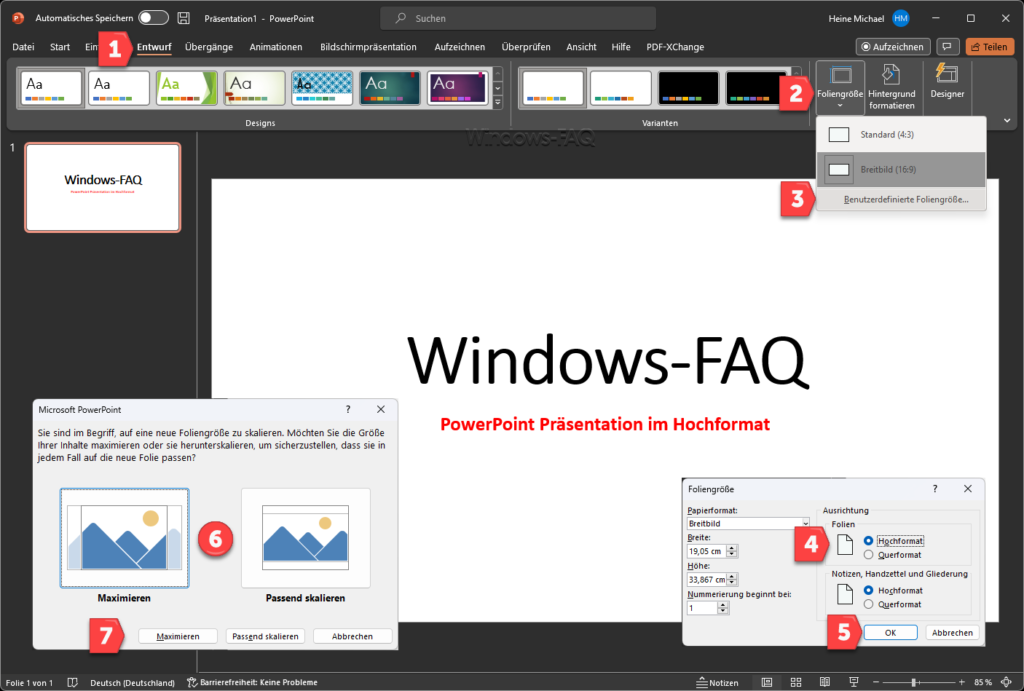Open the Animationen tab
Image resolution: width=1024 pixels, height=691 pixels.
(x=276, y=47)
